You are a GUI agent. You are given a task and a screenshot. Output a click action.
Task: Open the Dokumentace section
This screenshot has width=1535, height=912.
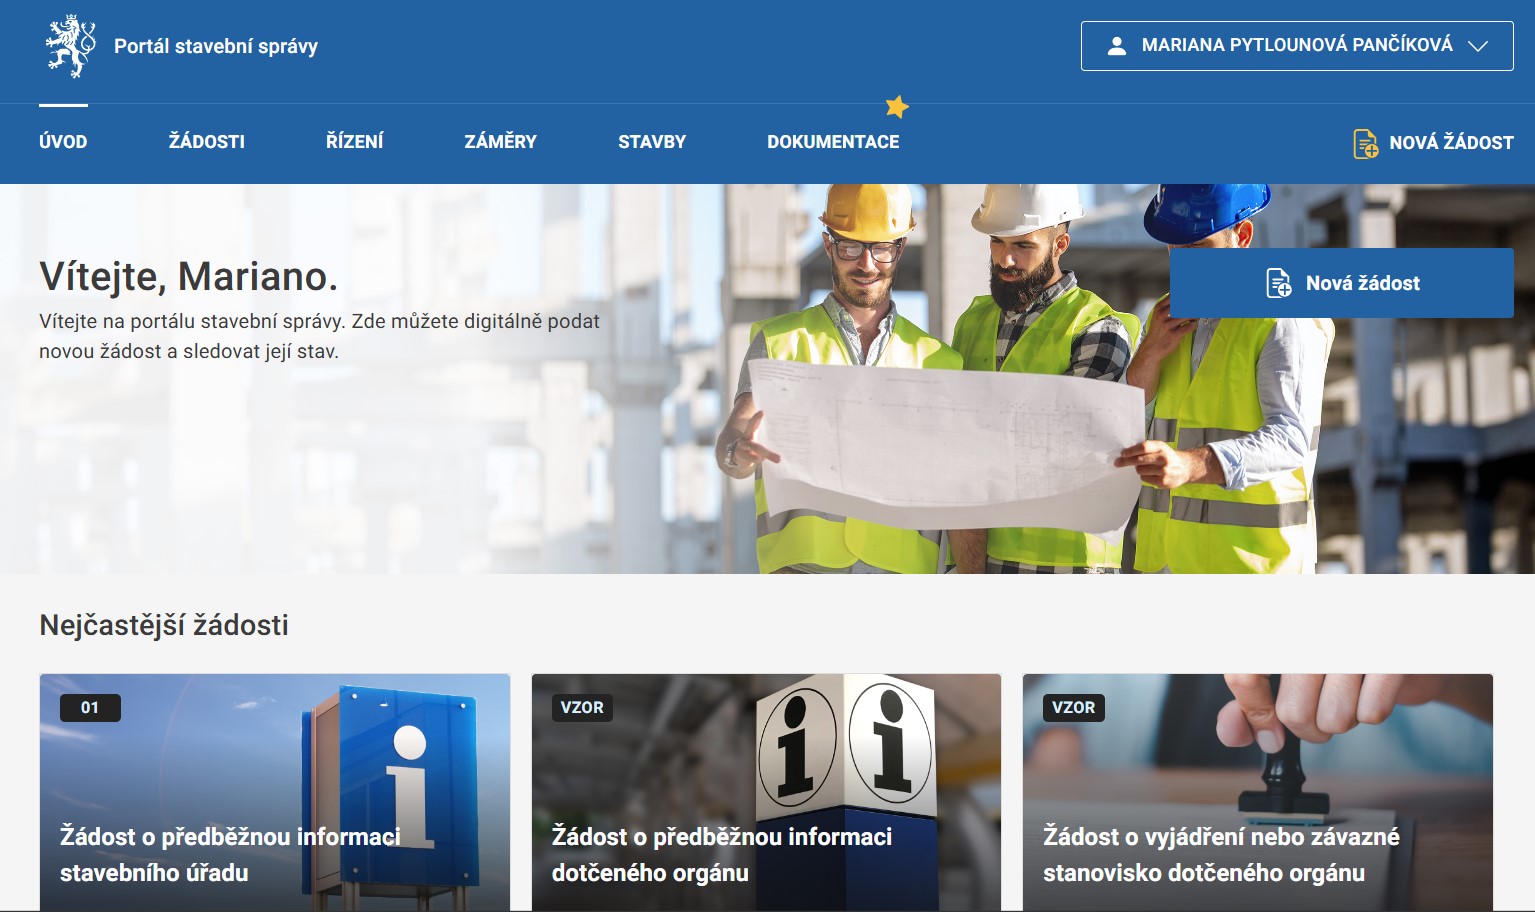tap(833, 142)
